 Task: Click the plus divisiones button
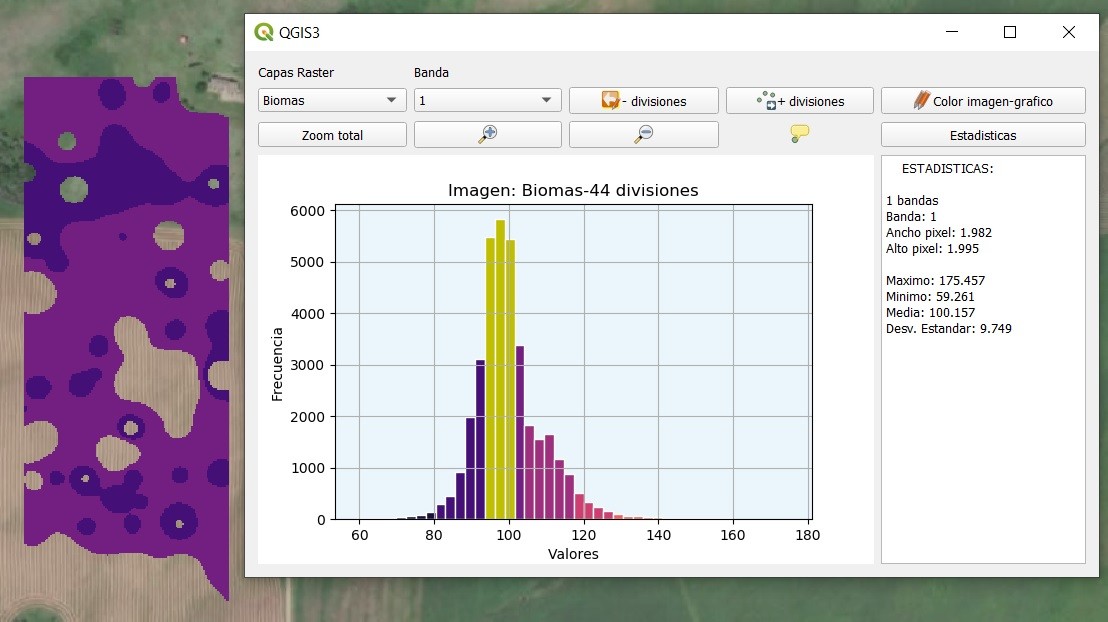(800, 100)
